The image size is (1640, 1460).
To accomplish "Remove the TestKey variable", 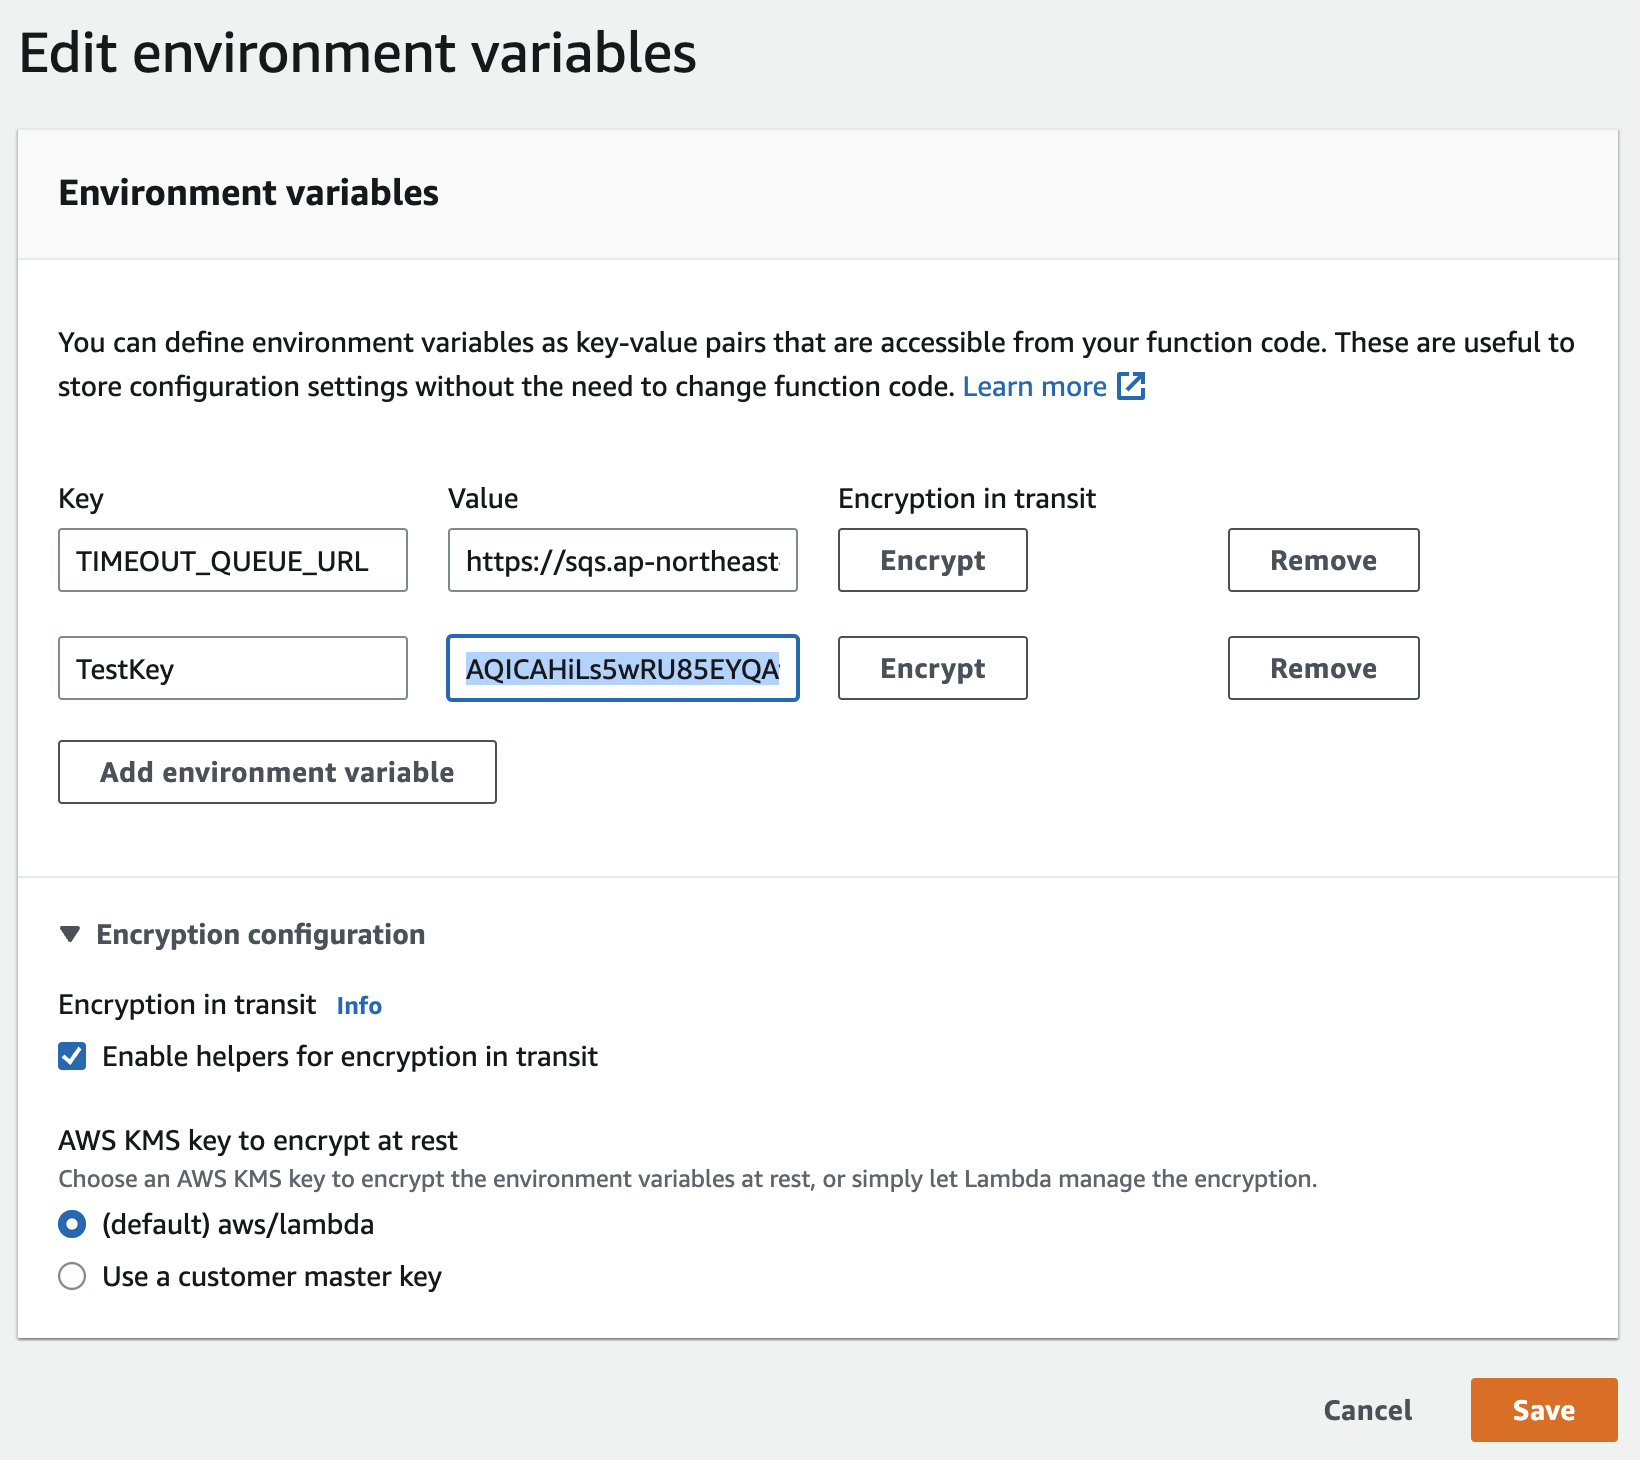I will [x=1323, y=668].
